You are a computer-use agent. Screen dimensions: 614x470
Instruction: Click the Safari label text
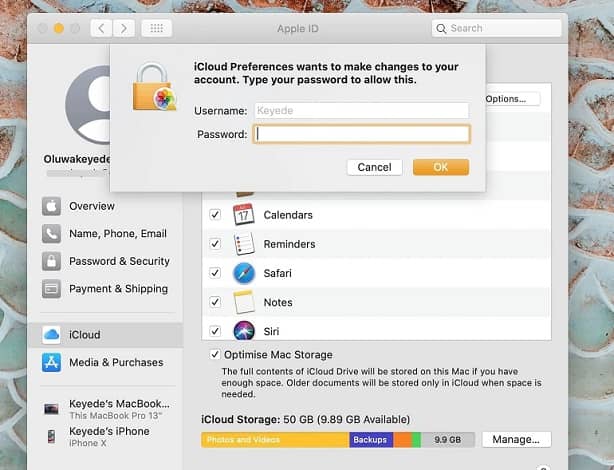[x=277, y=273]
